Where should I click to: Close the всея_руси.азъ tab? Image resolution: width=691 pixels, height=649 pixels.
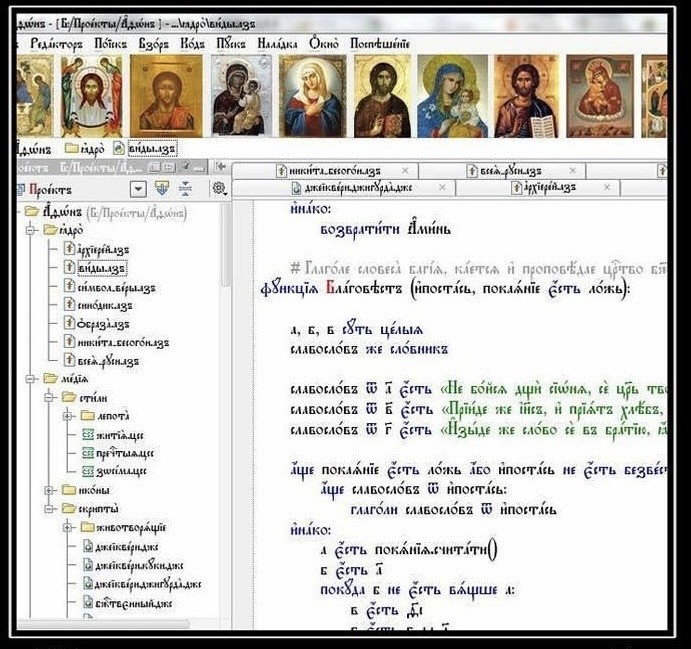572,171
